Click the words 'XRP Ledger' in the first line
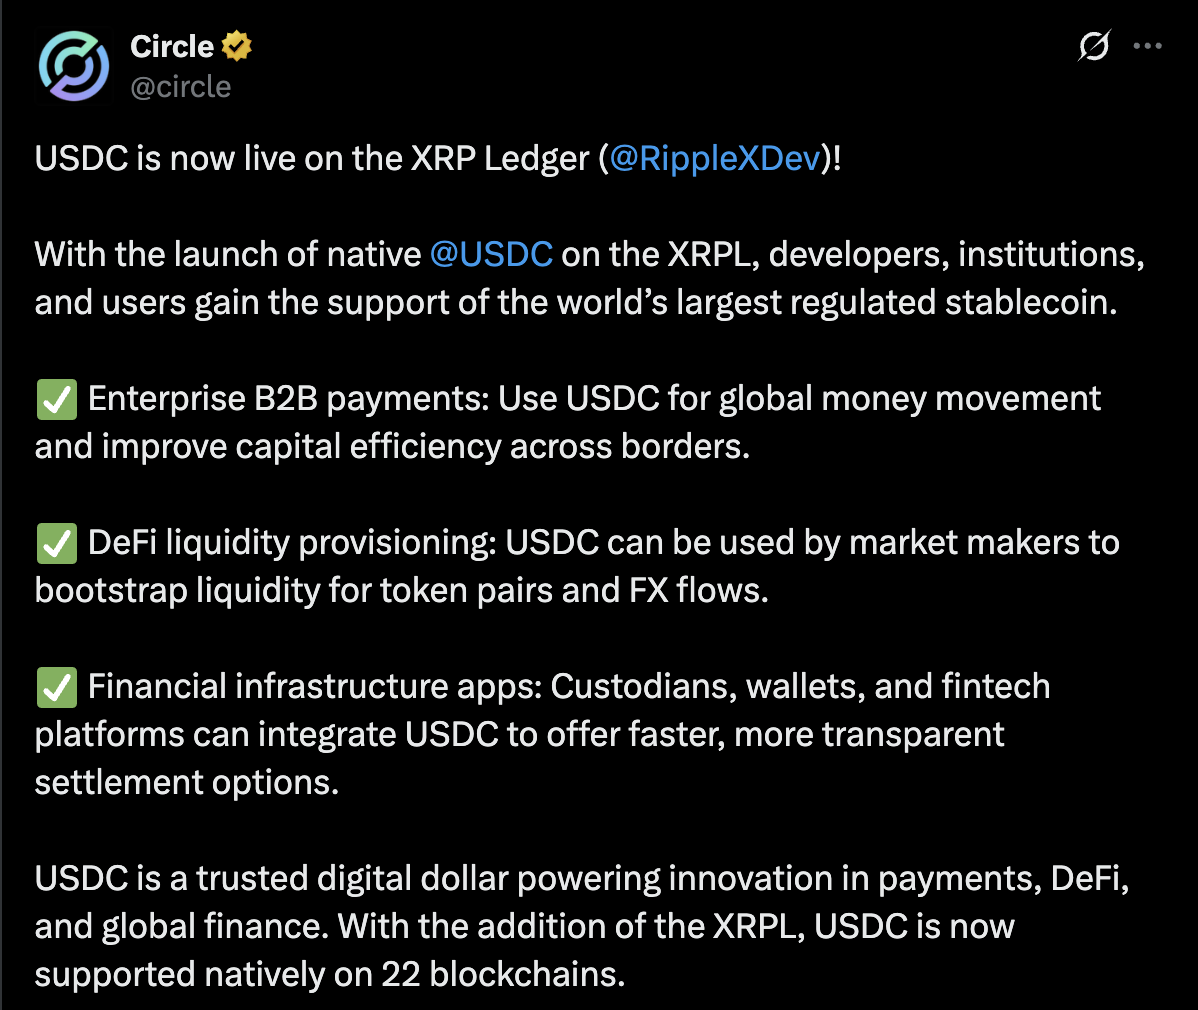 click(500, 158)
